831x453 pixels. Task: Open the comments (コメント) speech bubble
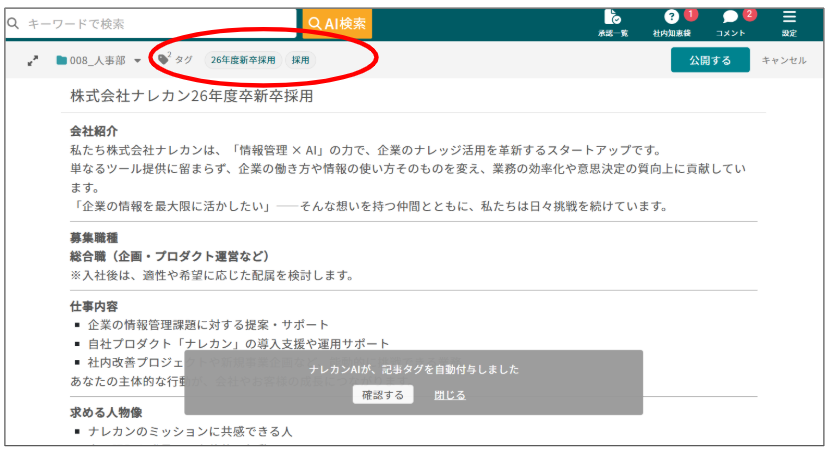click(730, 18)
